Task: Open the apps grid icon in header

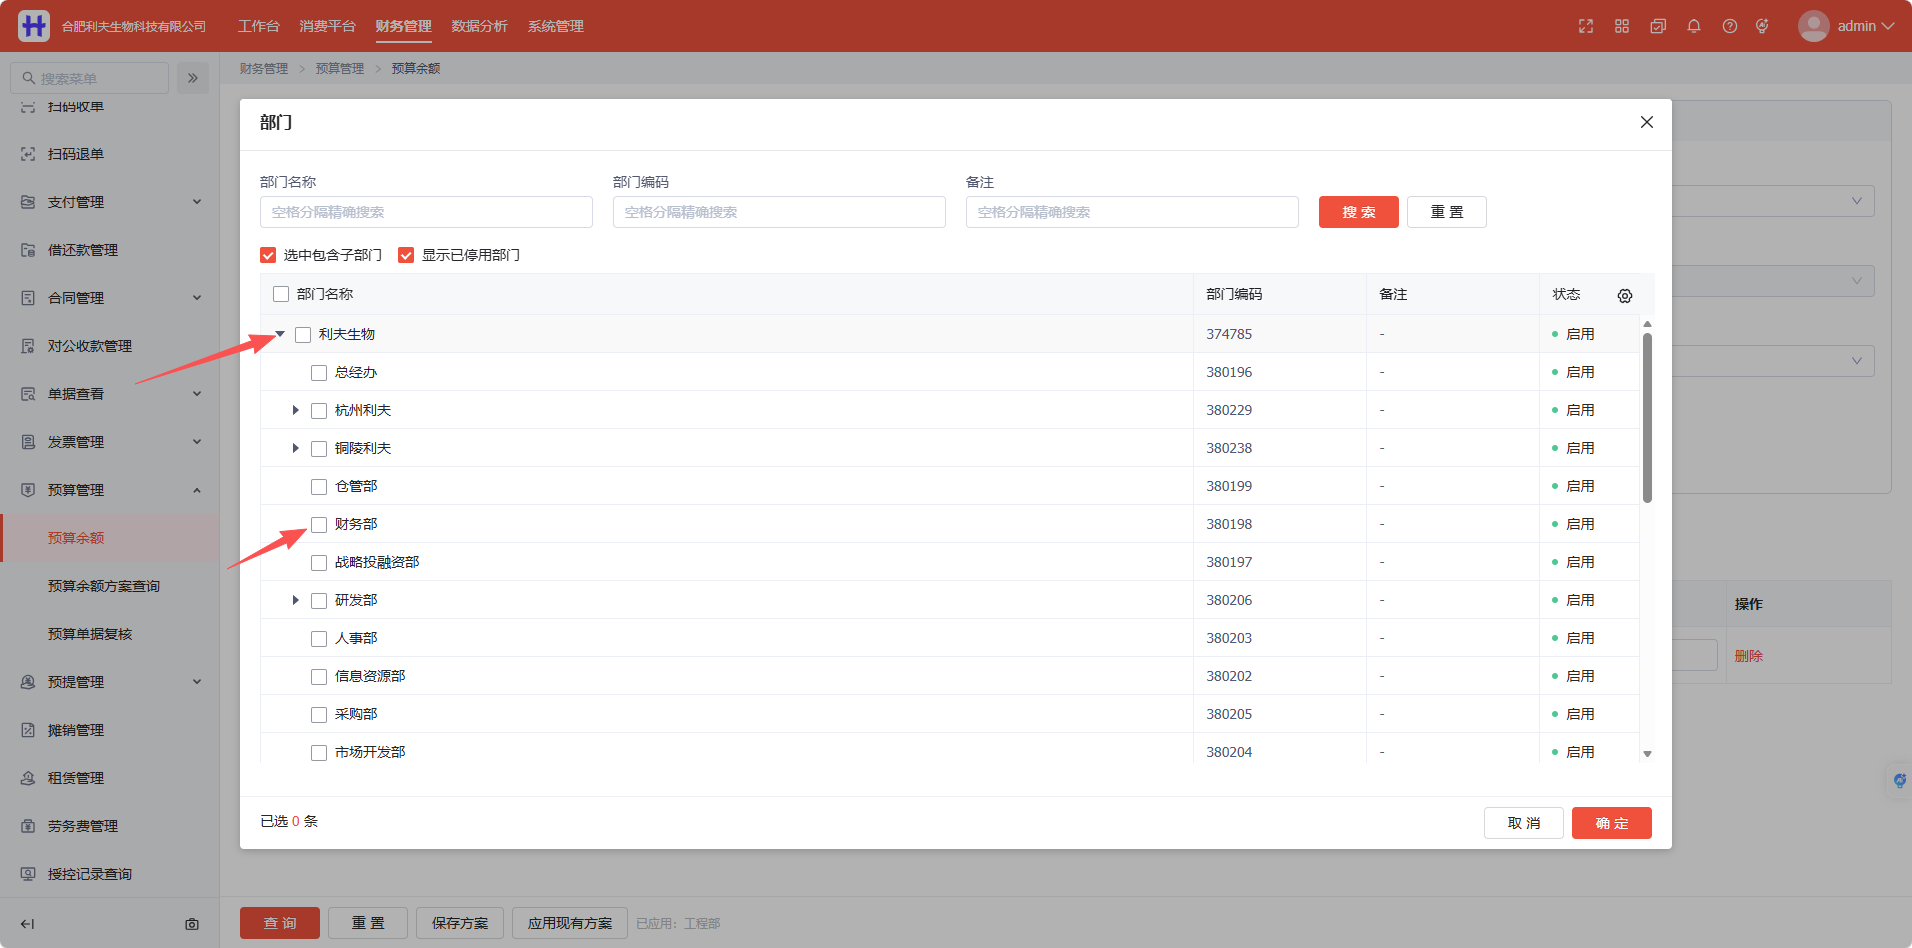Action: (x=1622, y=26)
